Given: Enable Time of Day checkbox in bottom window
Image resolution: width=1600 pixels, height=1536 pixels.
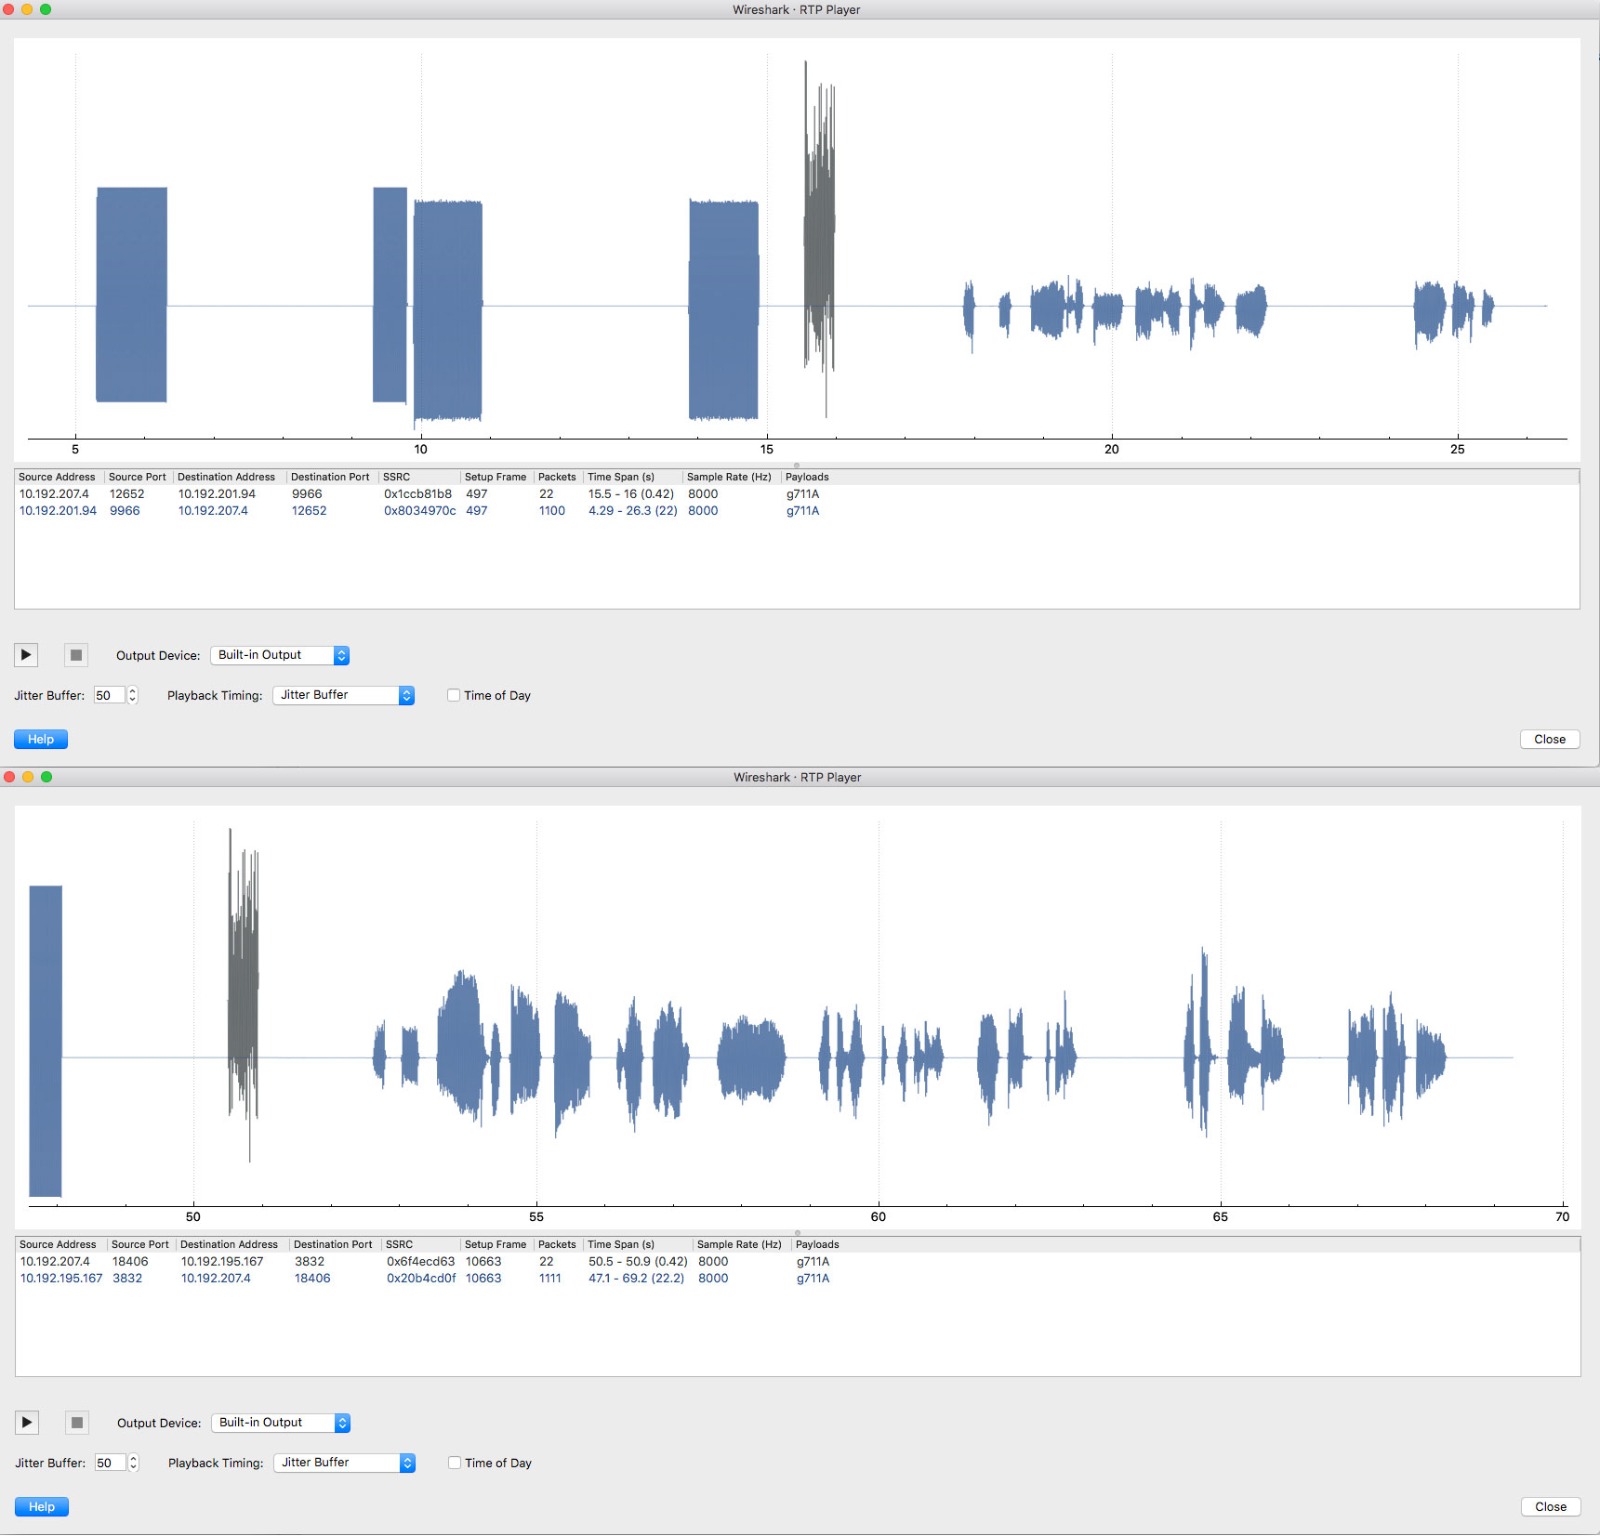Looking at the screenshot, I should [455, 1462].
